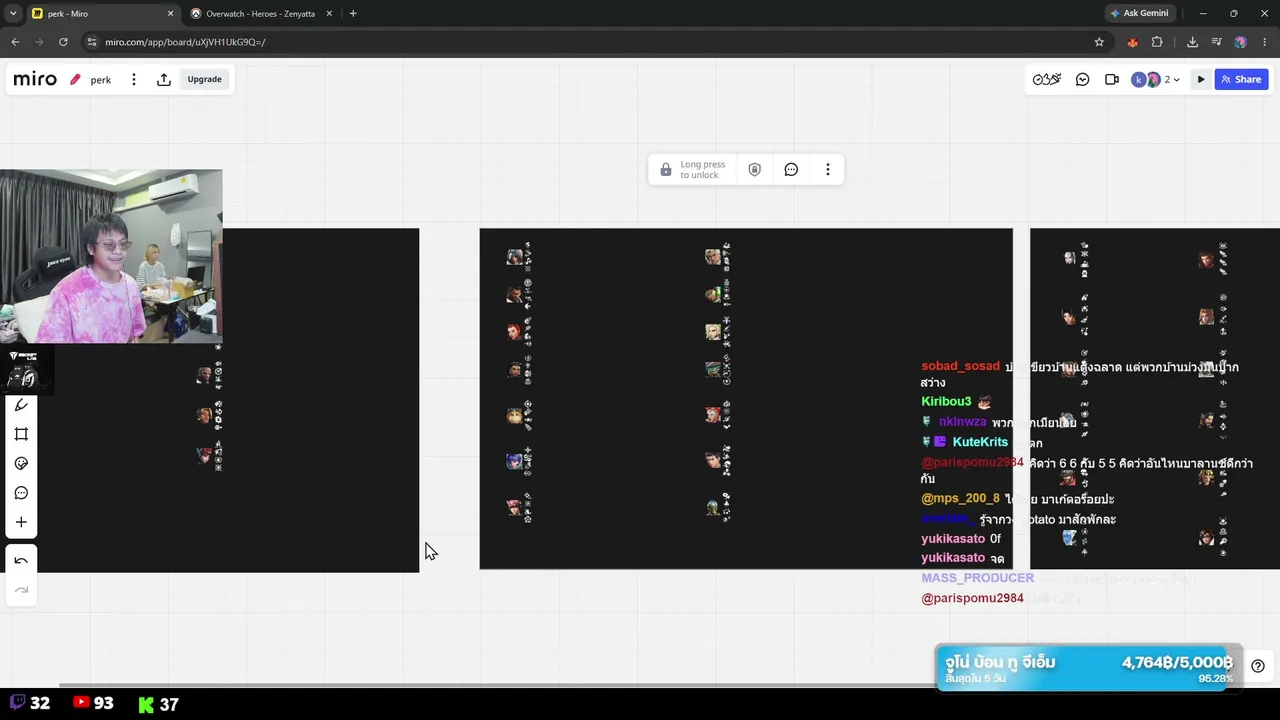This screenshot has width=1280, height=720.
Task: Click Ask Gemini button
Action: click(x=1139, y=14)
